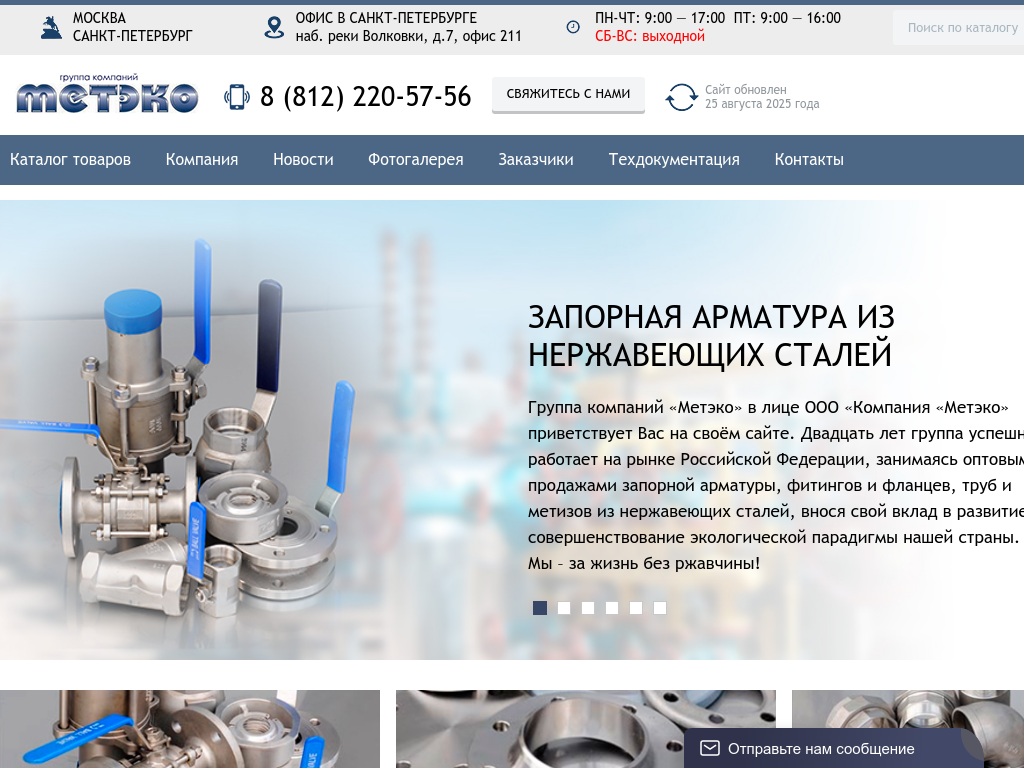Click the Свяжитесь с нами button
The width and height of the screenshot is (1024, 768).
568,95
